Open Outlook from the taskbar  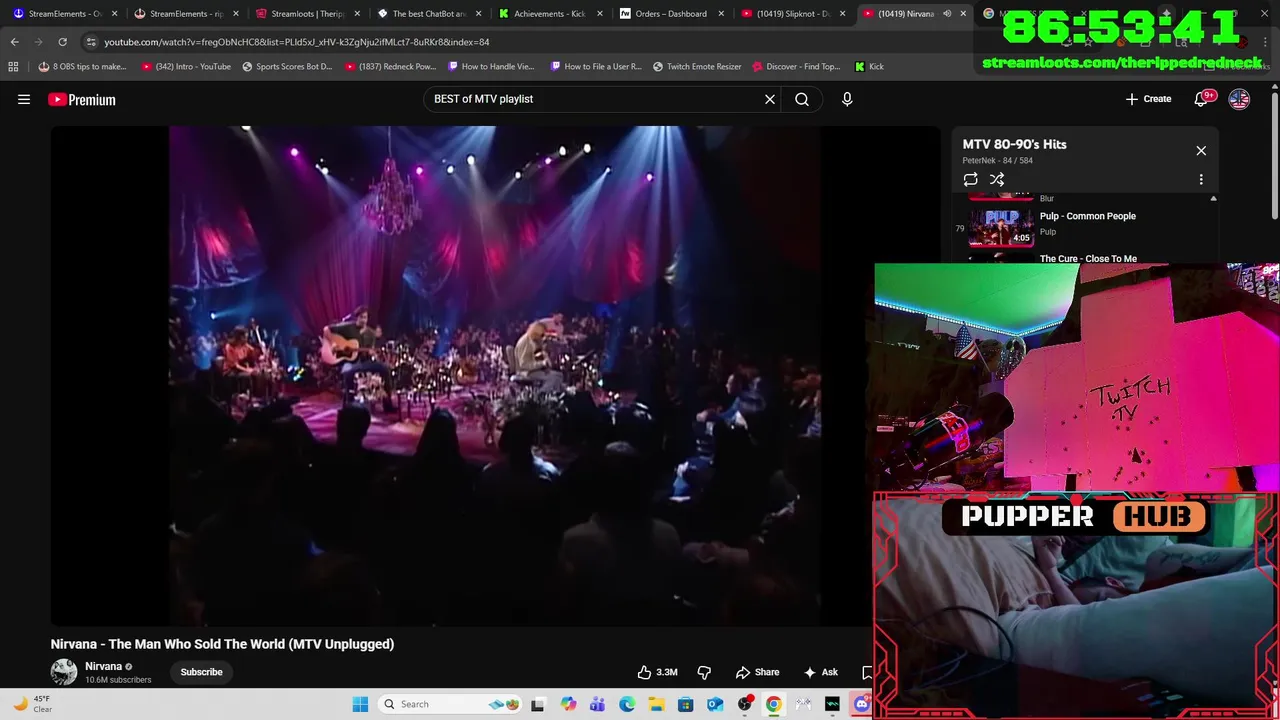(715, 704)
